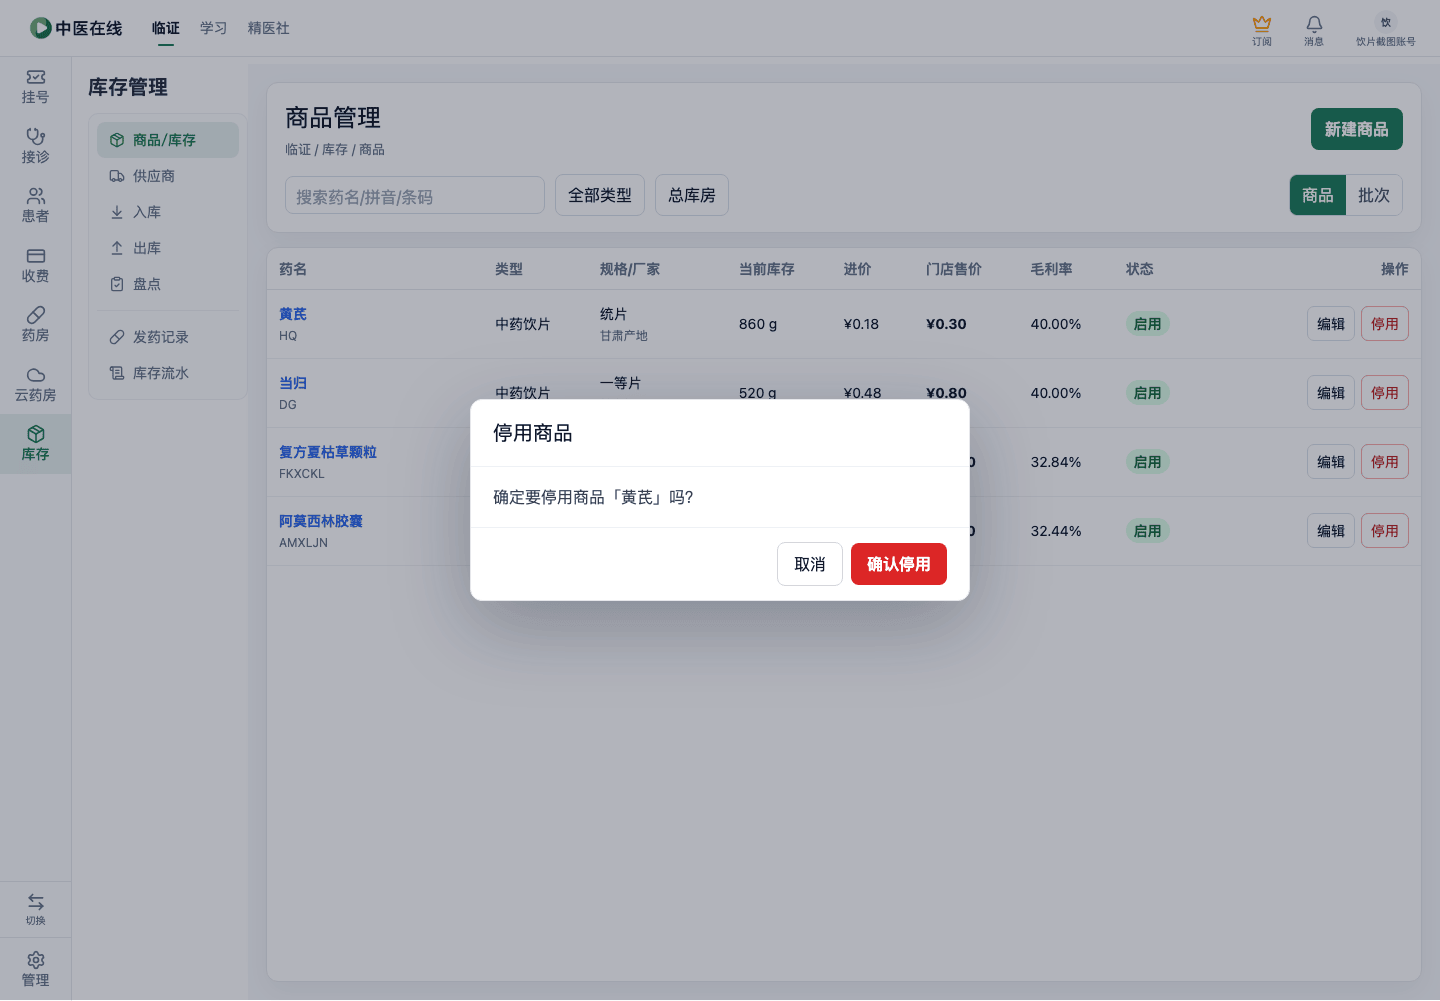Open 接诊 stethoscope sidebar item
This screenshot has width=1440, height=1001.
click(35, 146)
